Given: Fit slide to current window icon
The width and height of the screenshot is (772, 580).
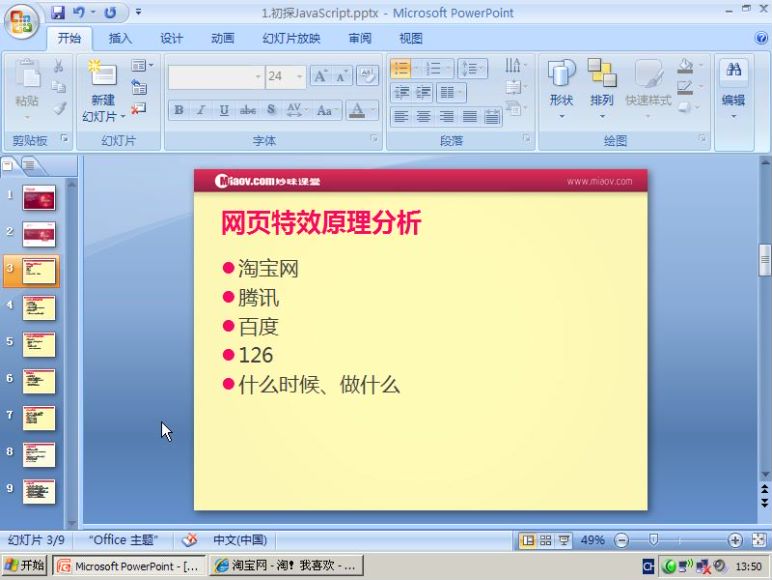Looking at the screenshot, I should click(759, 540).
